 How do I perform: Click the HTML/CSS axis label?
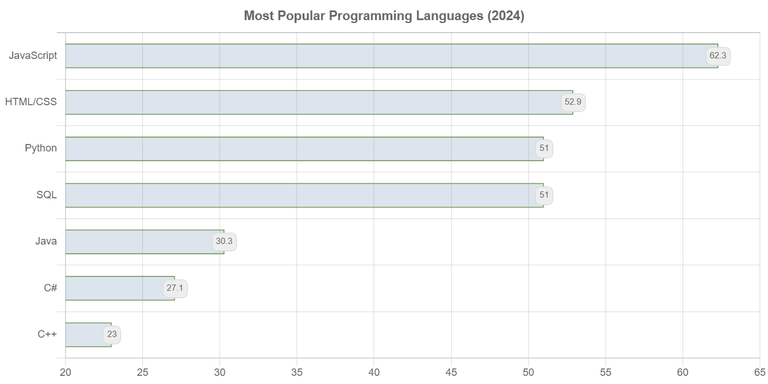[31, 102]
